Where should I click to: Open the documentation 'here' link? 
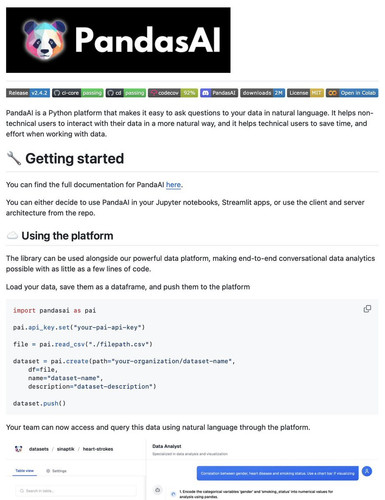(x=173, y=185)
